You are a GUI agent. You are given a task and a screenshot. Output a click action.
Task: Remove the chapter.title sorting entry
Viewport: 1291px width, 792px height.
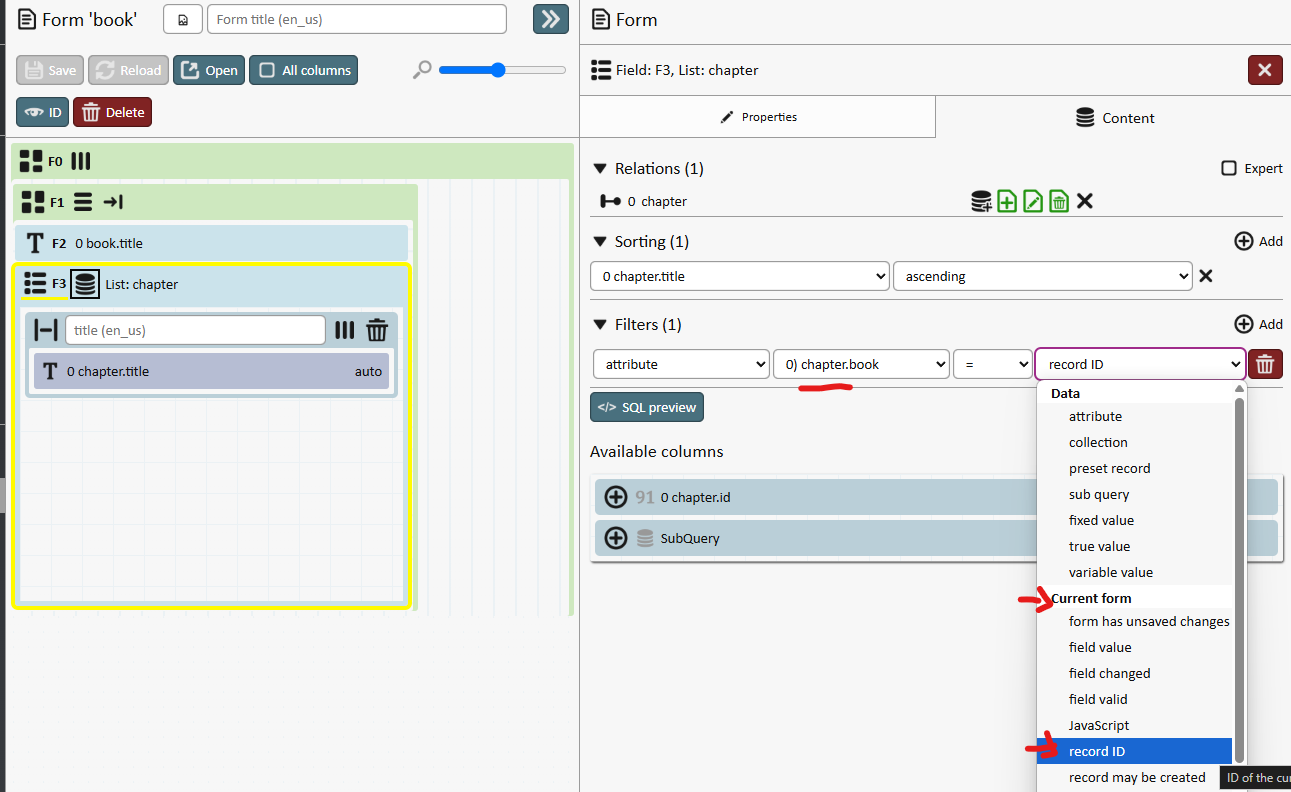(x=1206, y=276)
